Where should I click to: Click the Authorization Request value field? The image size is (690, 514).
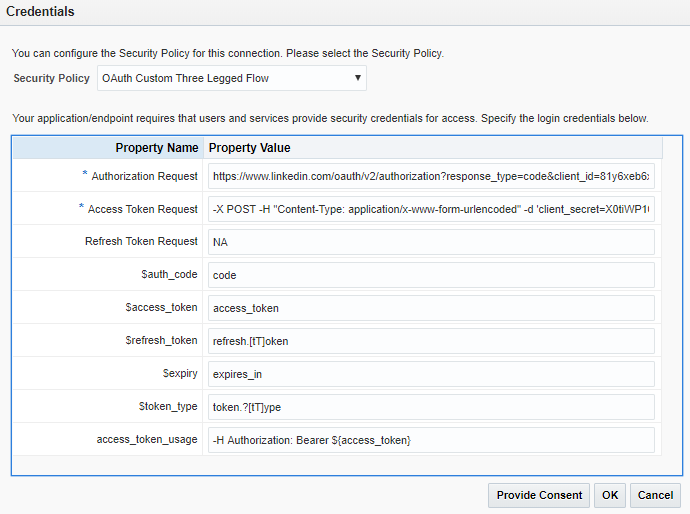click(432, 176)
